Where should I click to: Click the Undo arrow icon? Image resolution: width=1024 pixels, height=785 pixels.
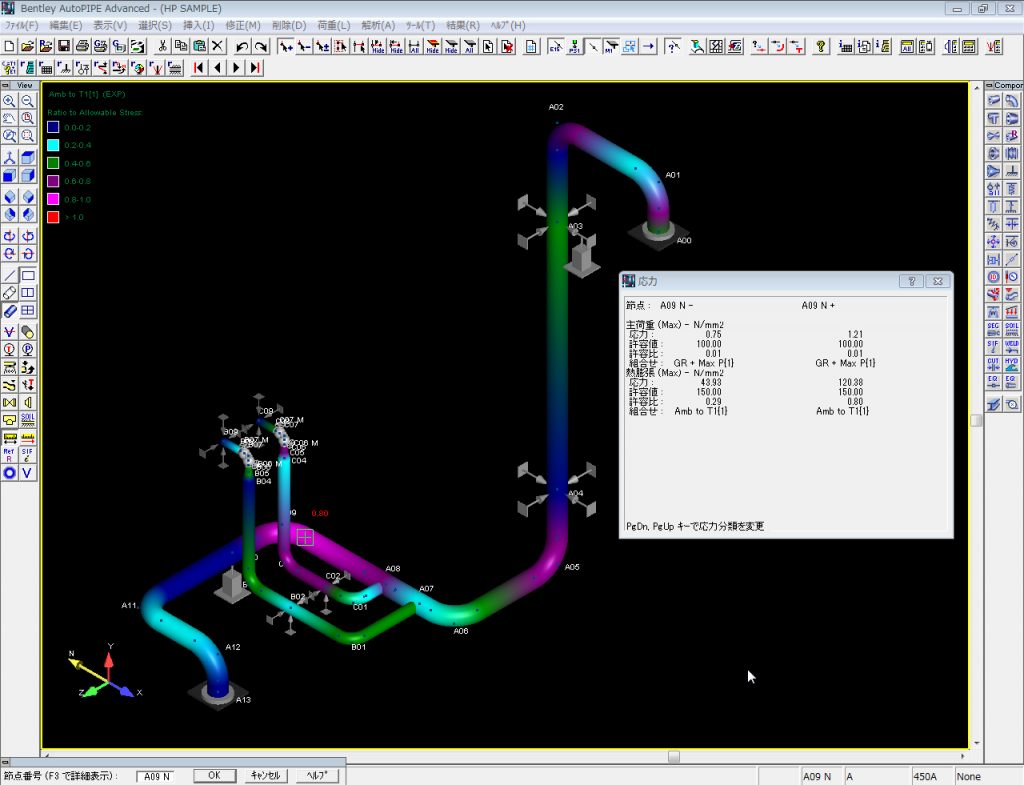pos(242,46)
